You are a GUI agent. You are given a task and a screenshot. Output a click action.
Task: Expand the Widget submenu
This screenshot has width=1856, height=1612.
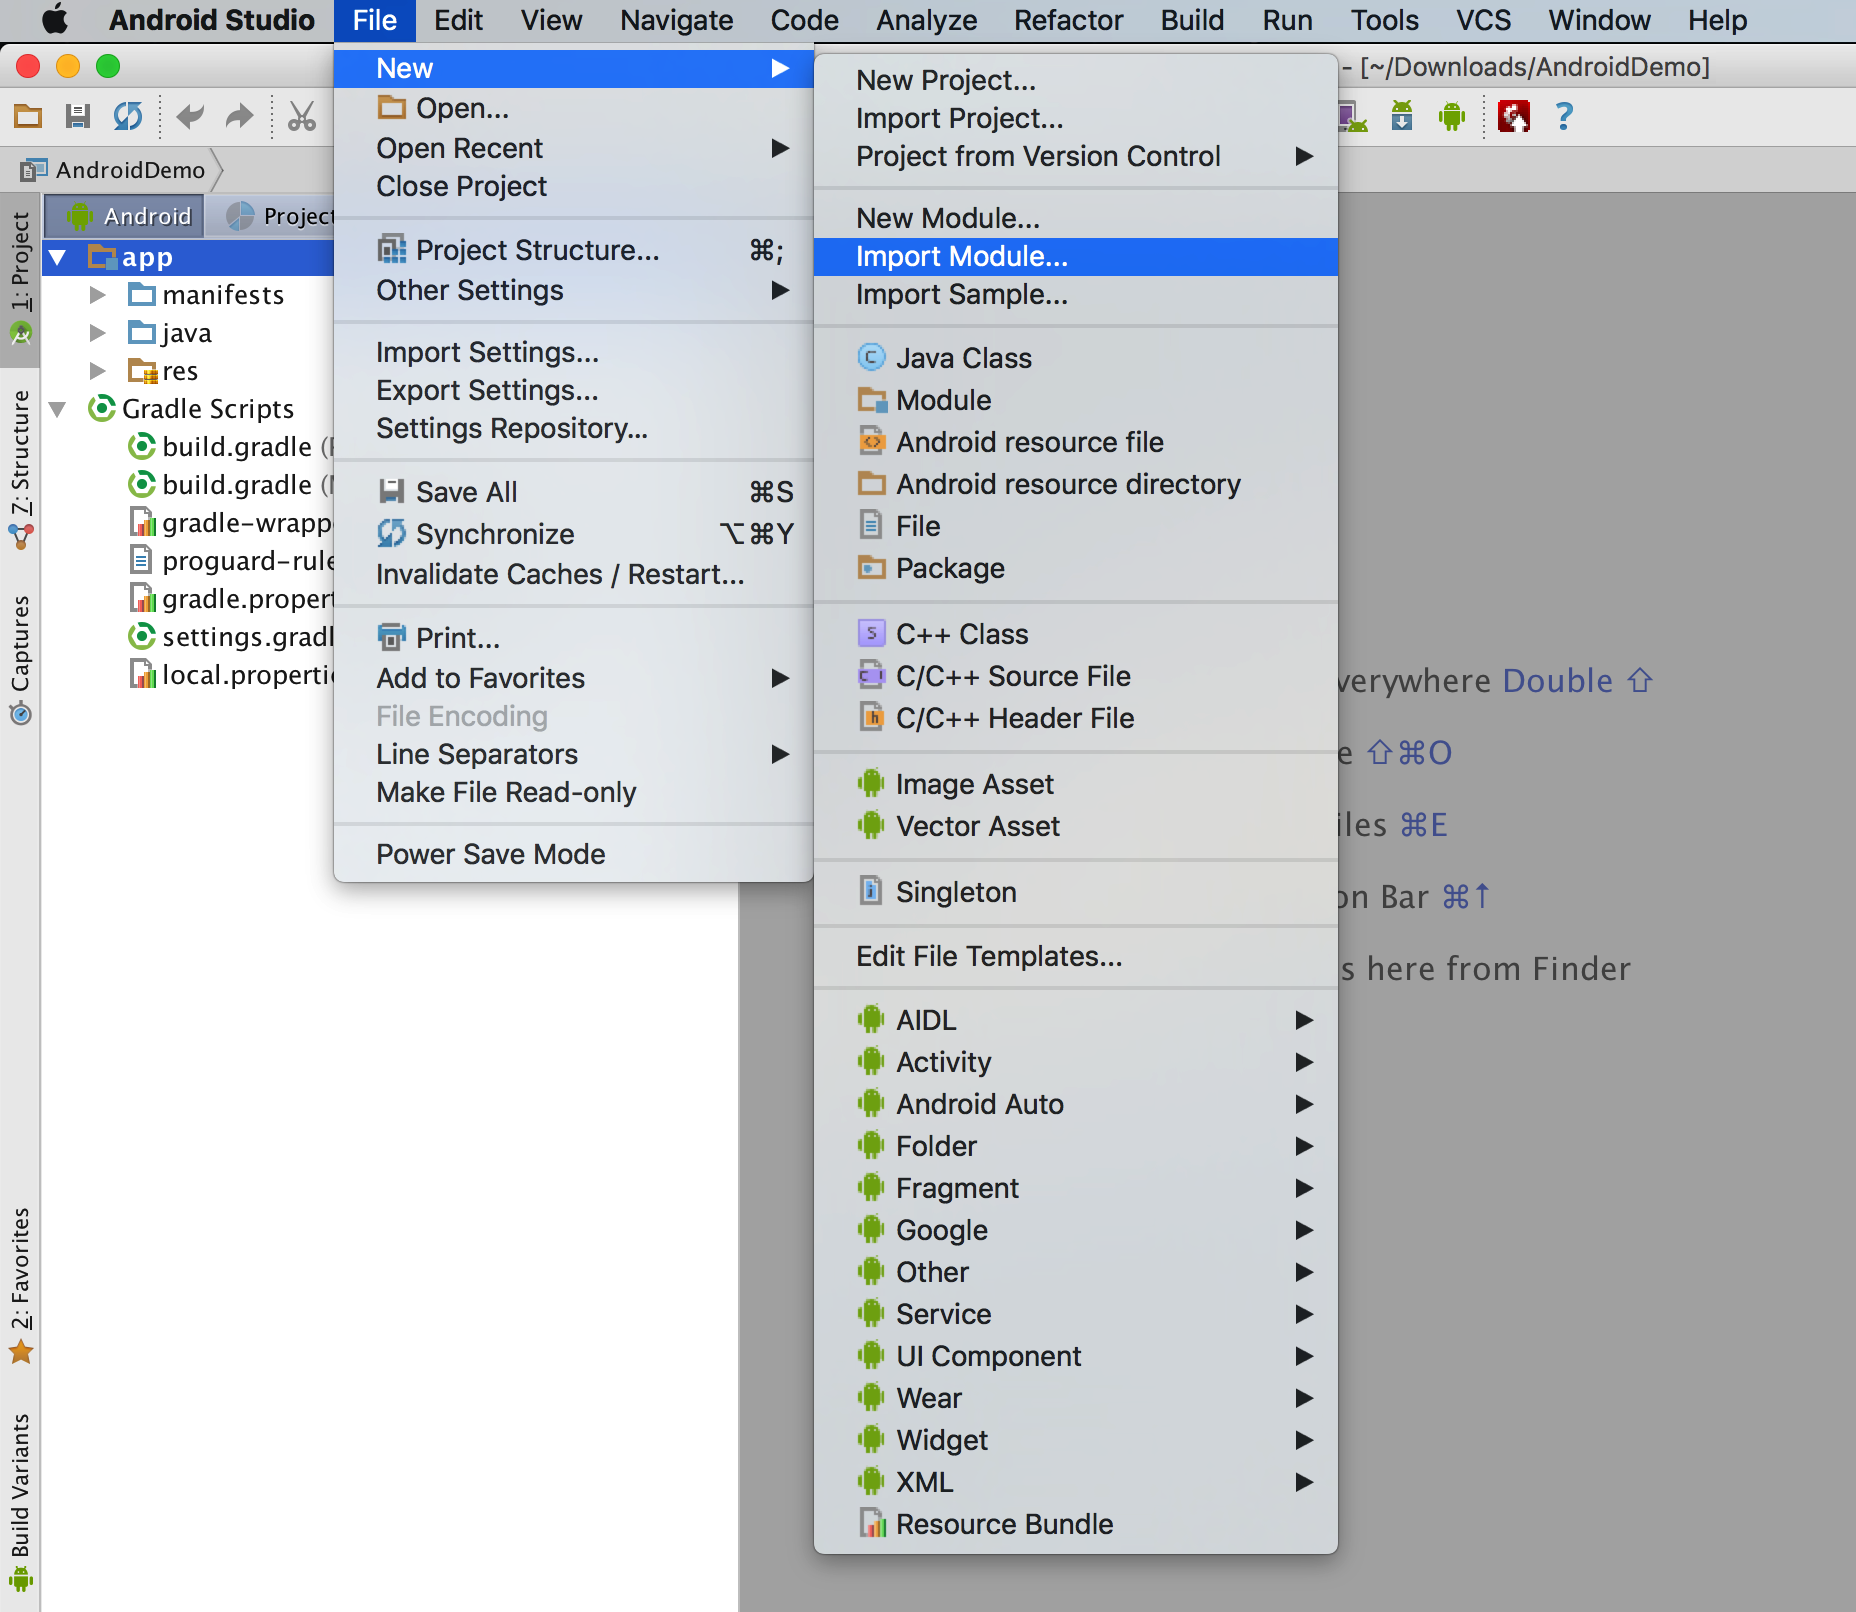[1076, 1440]
